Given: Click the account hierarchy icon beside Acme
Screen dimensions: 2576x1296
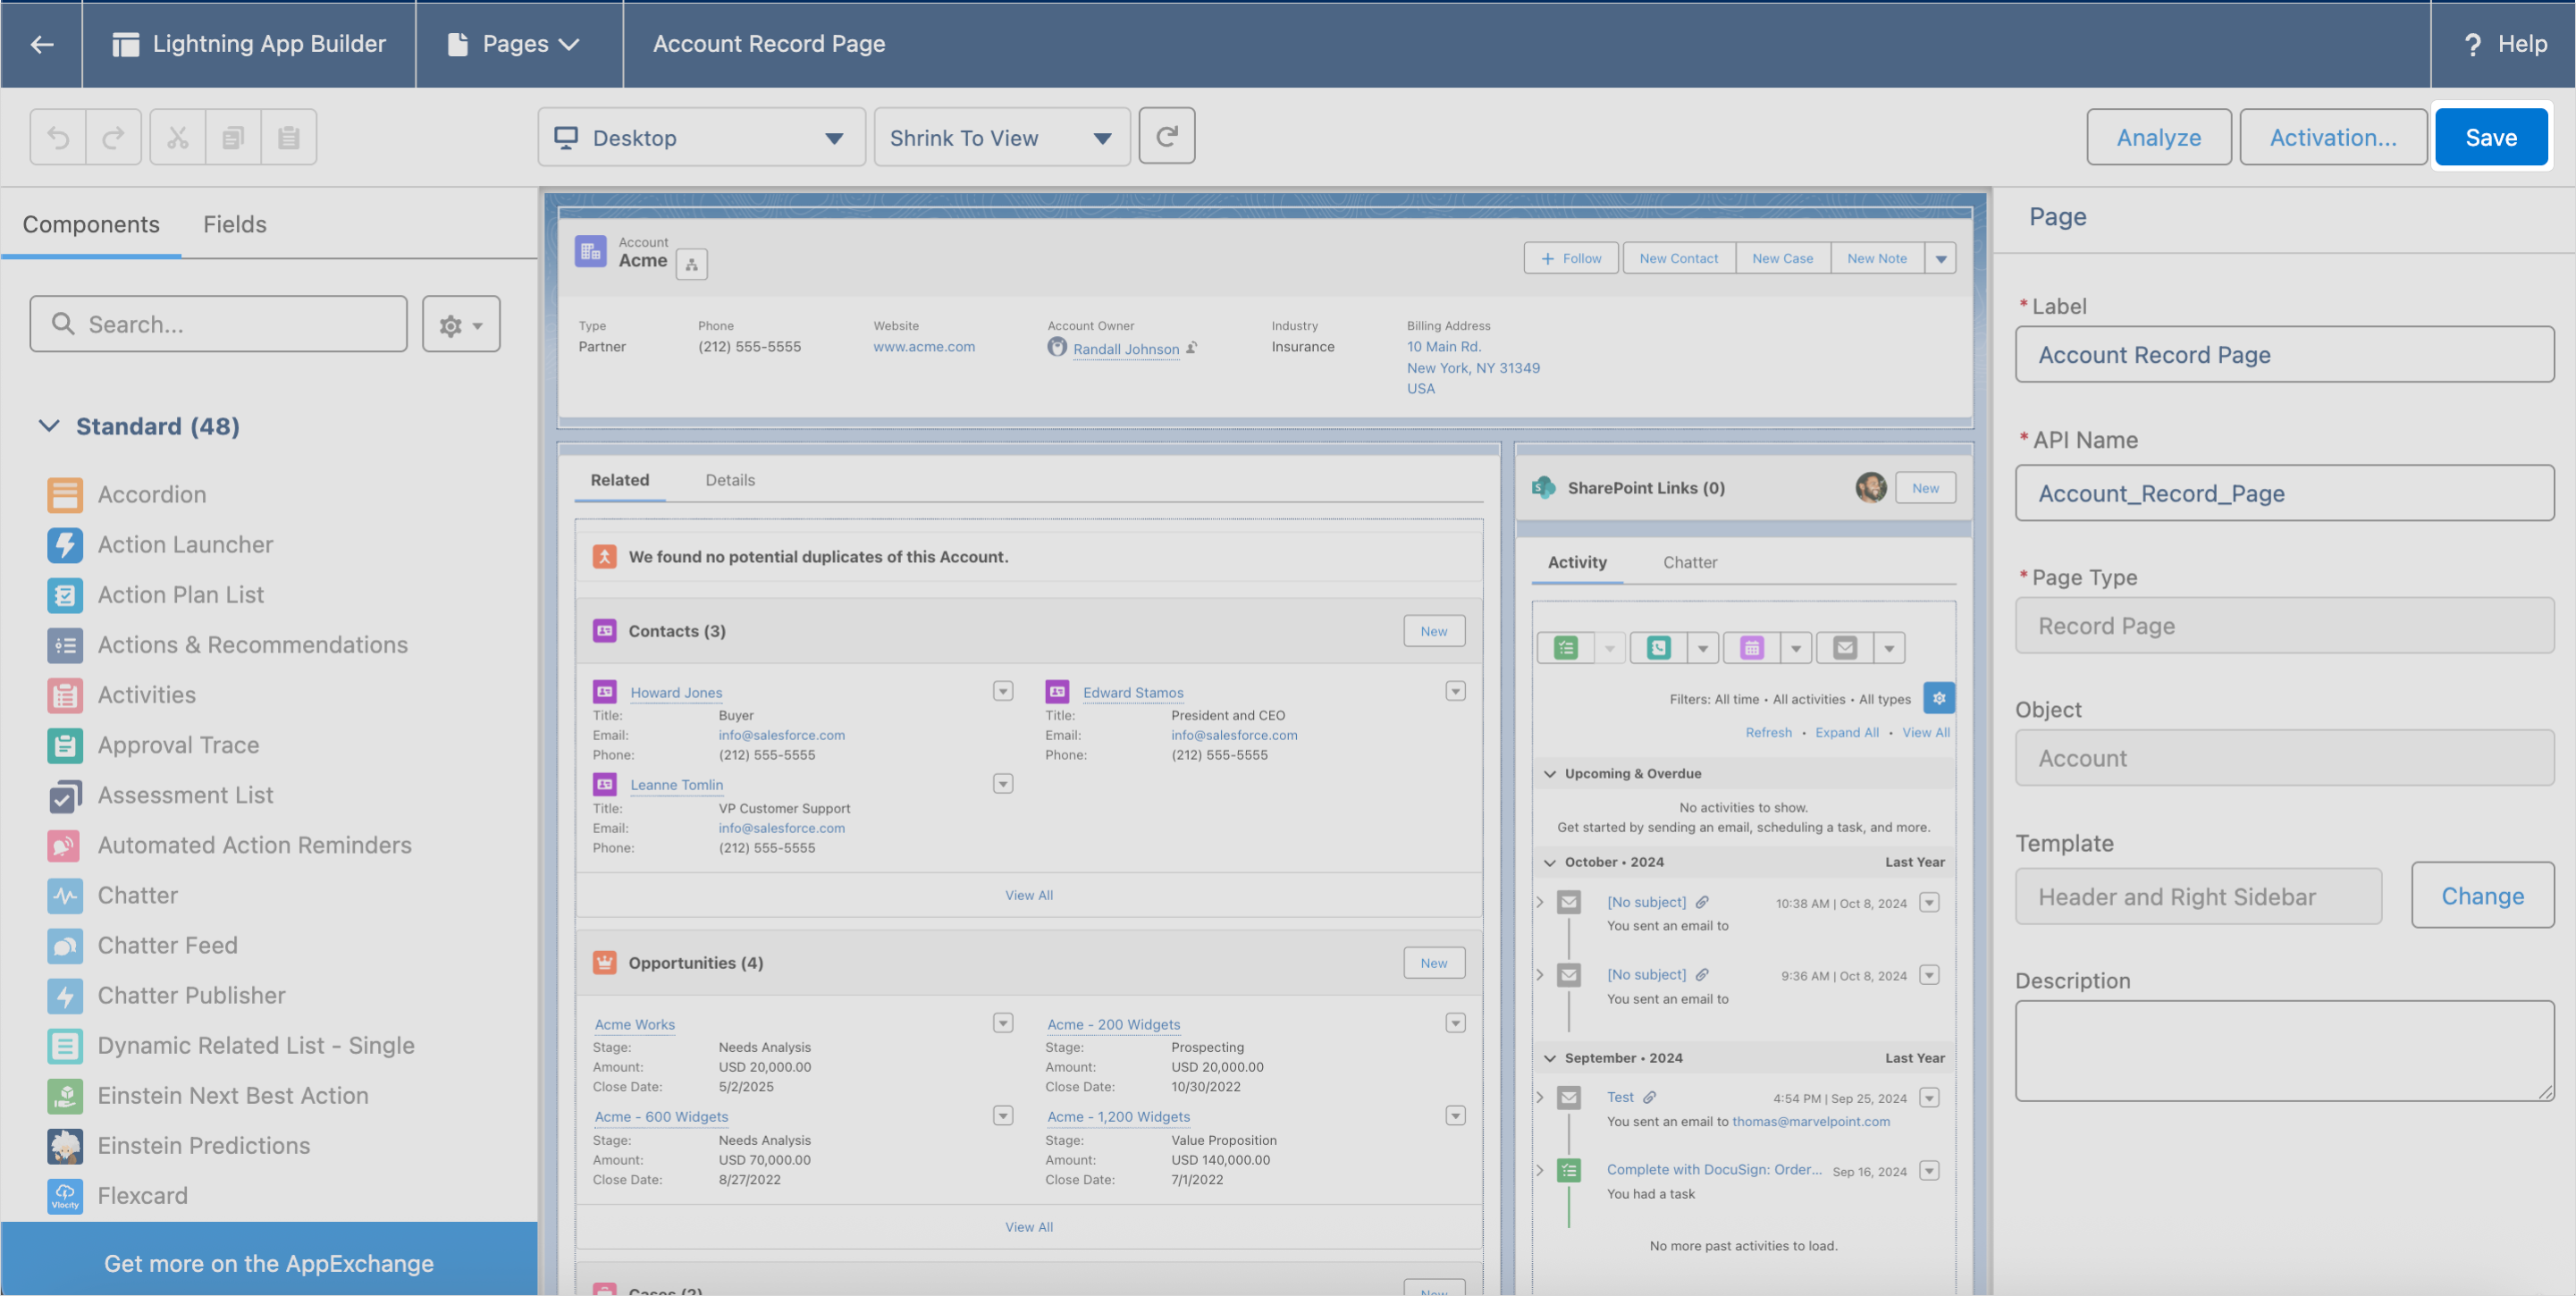Looking at the screenshot, I should coord(691,264).
